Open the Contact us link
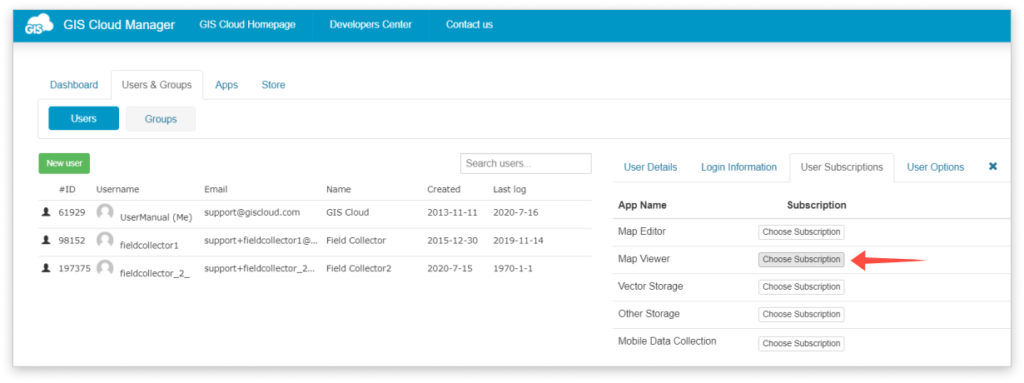 (470, 25)
